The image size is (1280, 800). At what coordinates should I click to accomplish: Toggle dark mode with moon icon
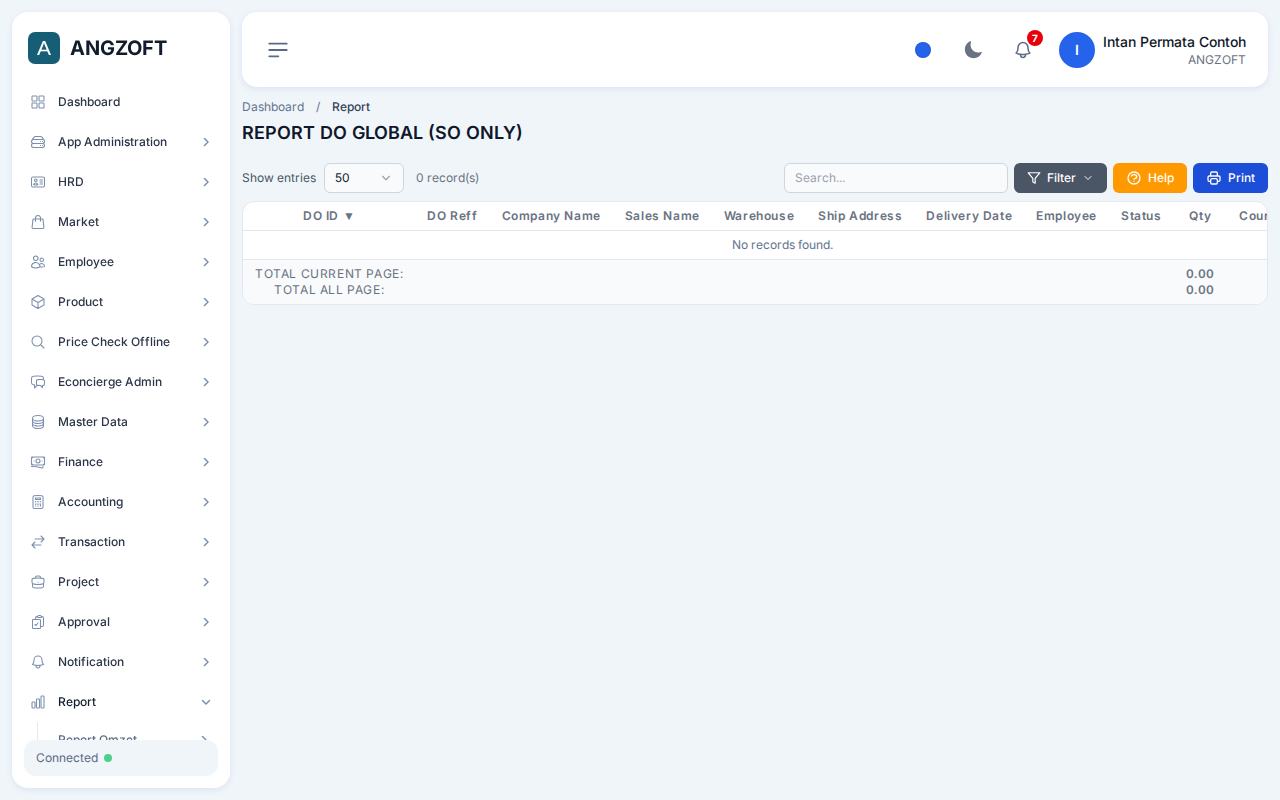click(973, 50)
